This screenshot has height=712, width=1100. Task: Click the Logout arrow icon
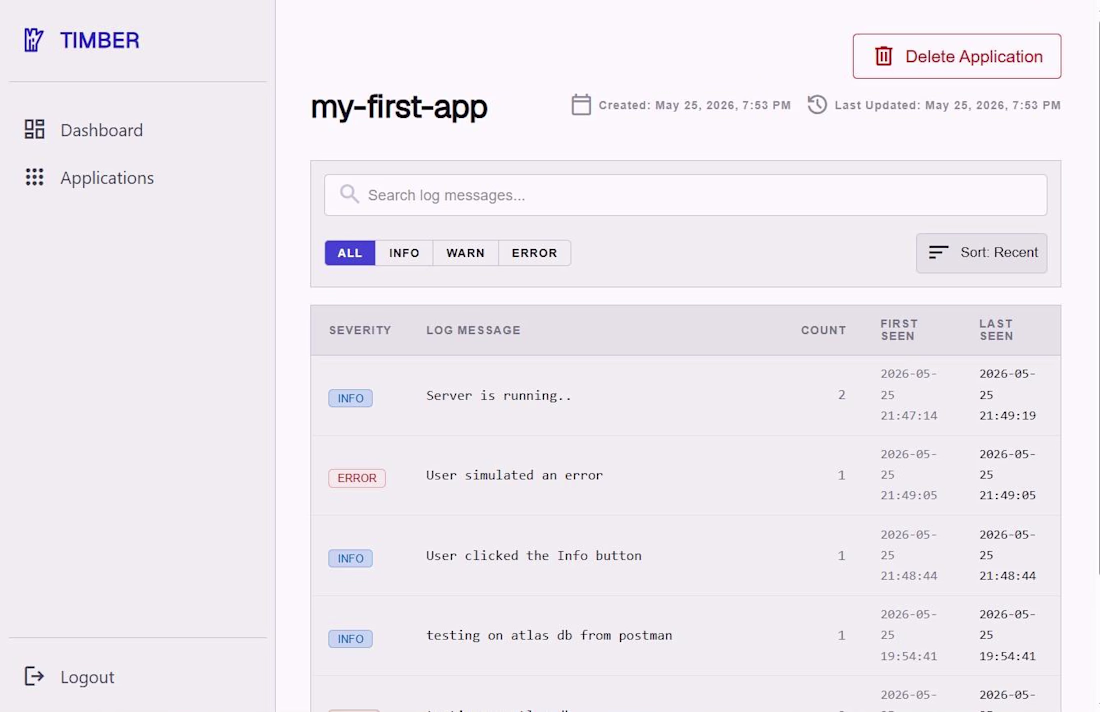pos(34,676)
